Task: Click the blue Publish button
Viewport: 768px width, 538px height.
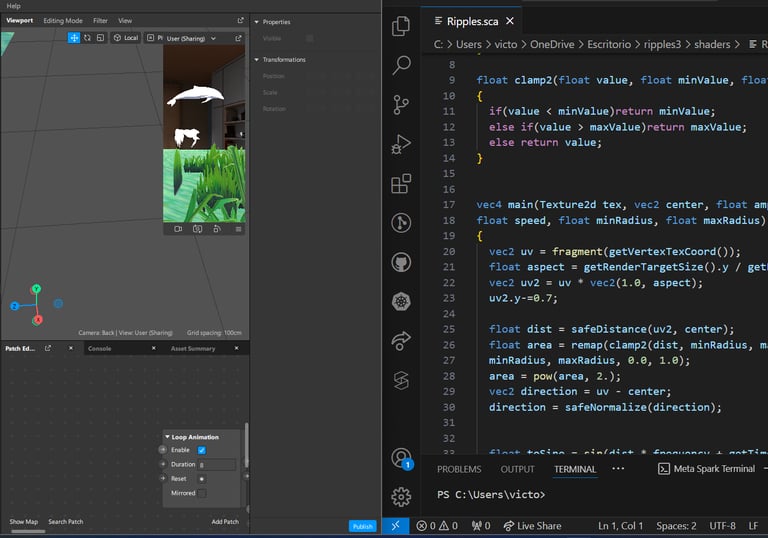Action: tap(362, 526)
